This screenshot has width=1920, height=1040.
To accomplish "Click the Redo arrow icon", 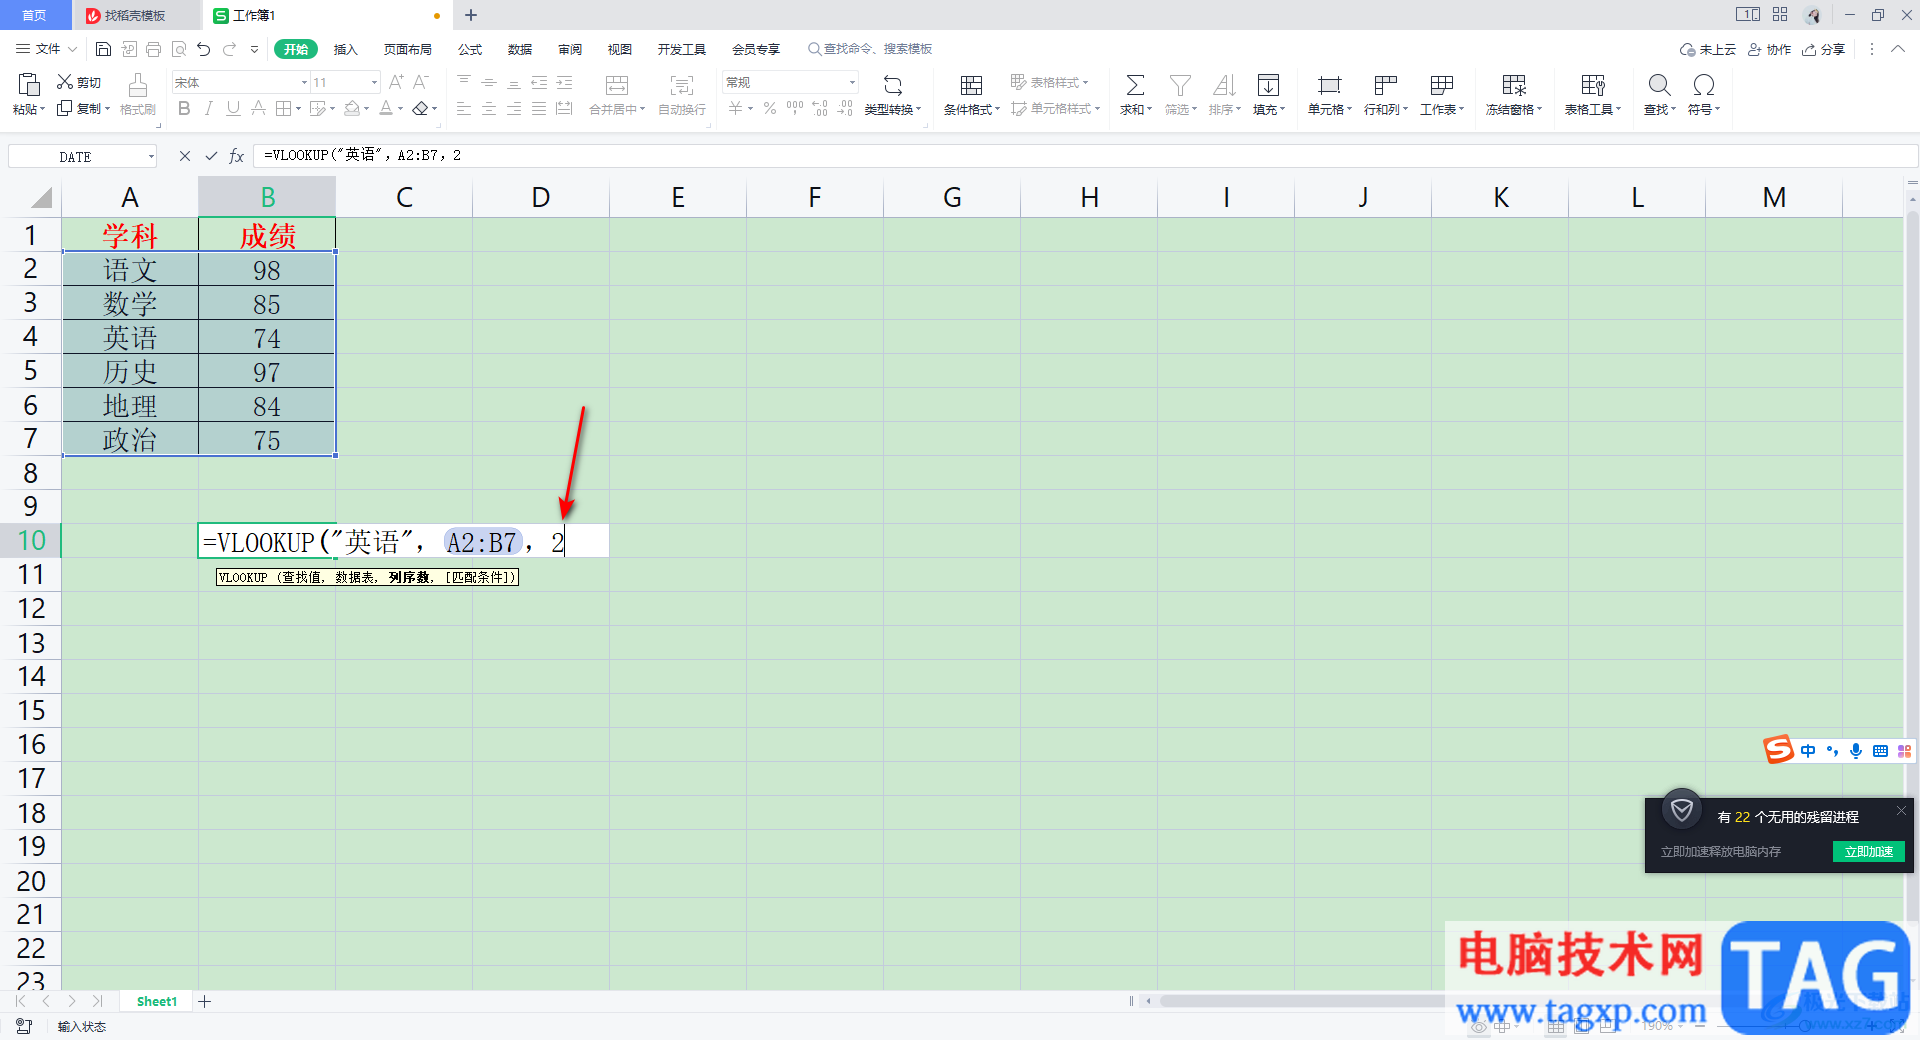I will coord(230,49).
